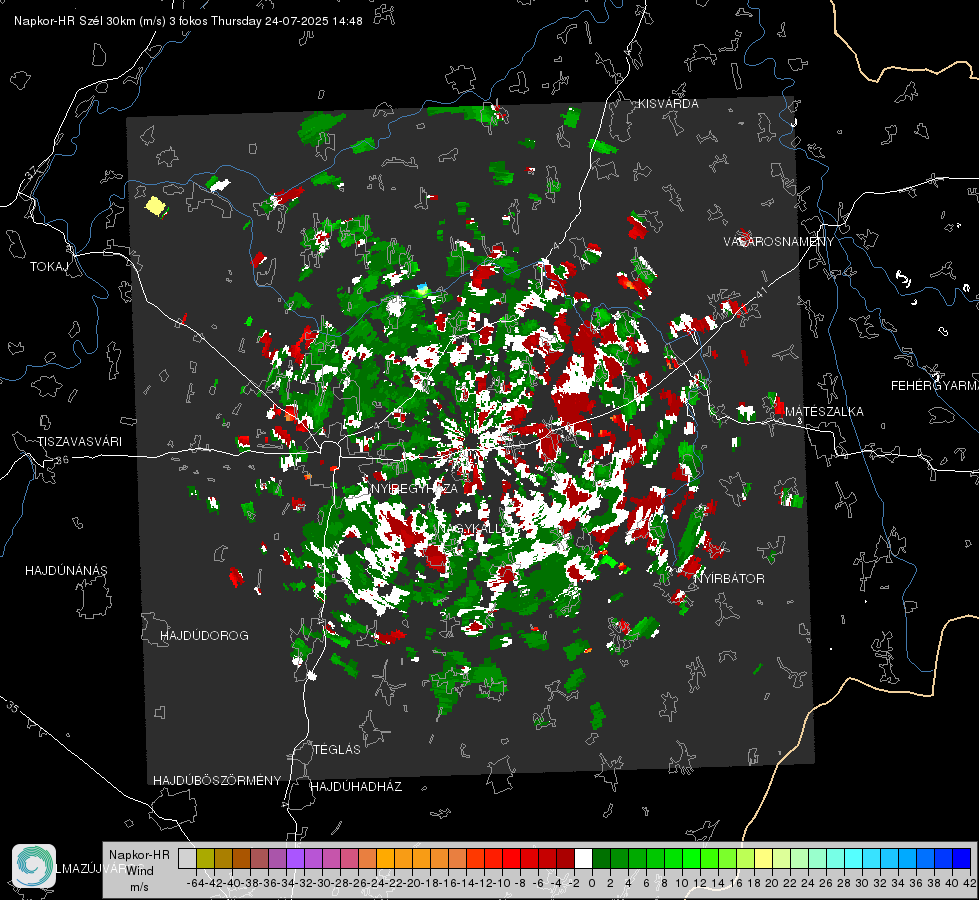This screenshot has width=979, height=900.
Task: Select the NYÍRBÁTOR town label
Action: click(x=729, y=578)
